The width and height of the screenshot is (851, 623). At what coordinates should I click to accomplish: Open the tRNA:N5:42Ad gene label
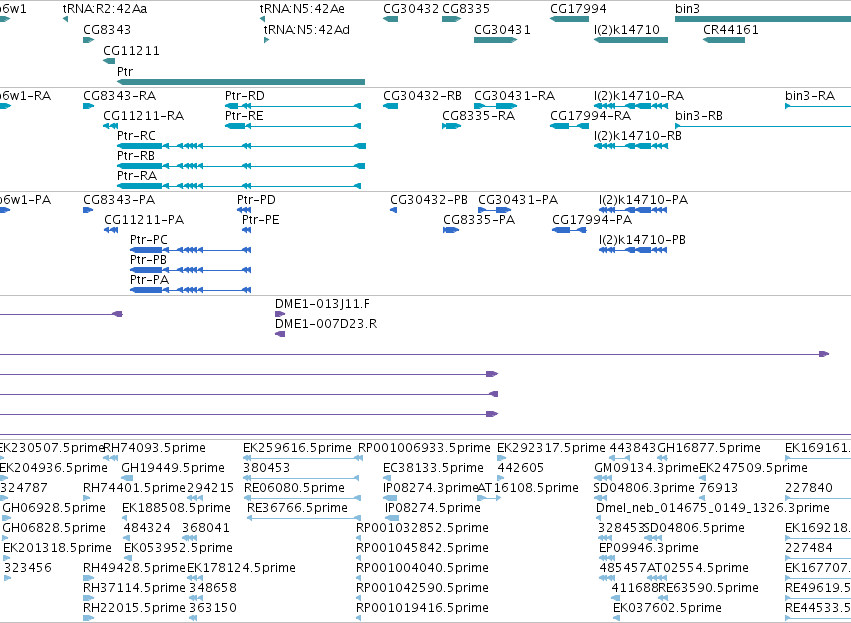[x=307, y=30]
